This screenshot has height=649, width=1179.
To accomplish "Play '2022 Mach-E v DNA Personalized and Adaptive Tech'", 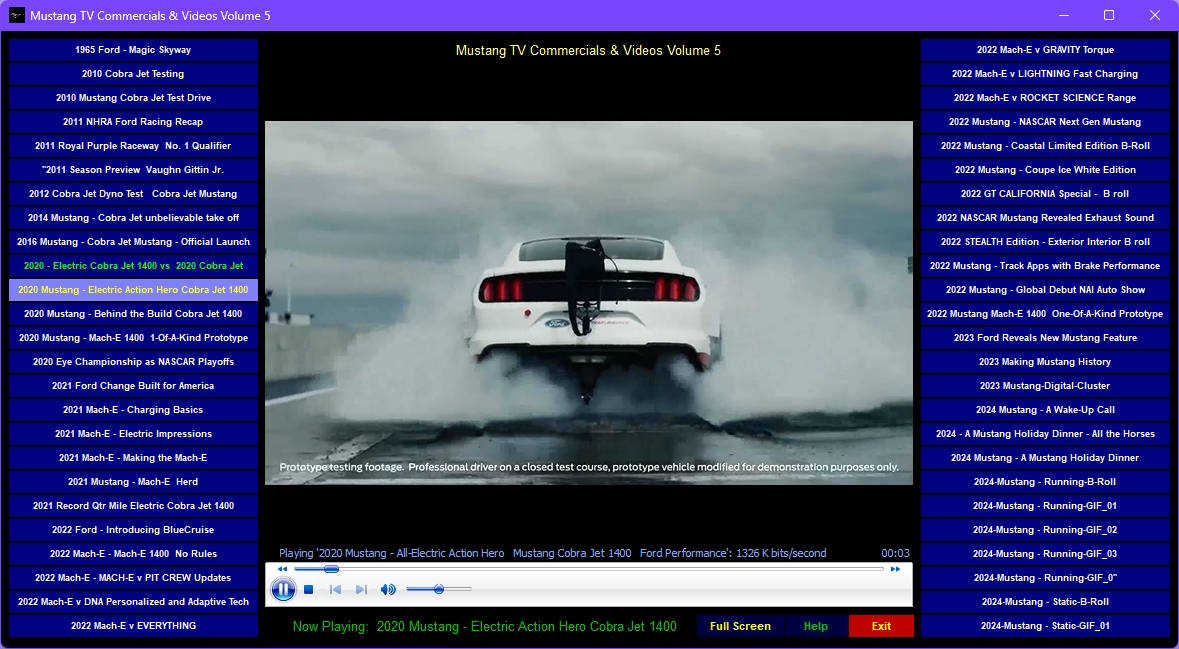I will 133,602.
